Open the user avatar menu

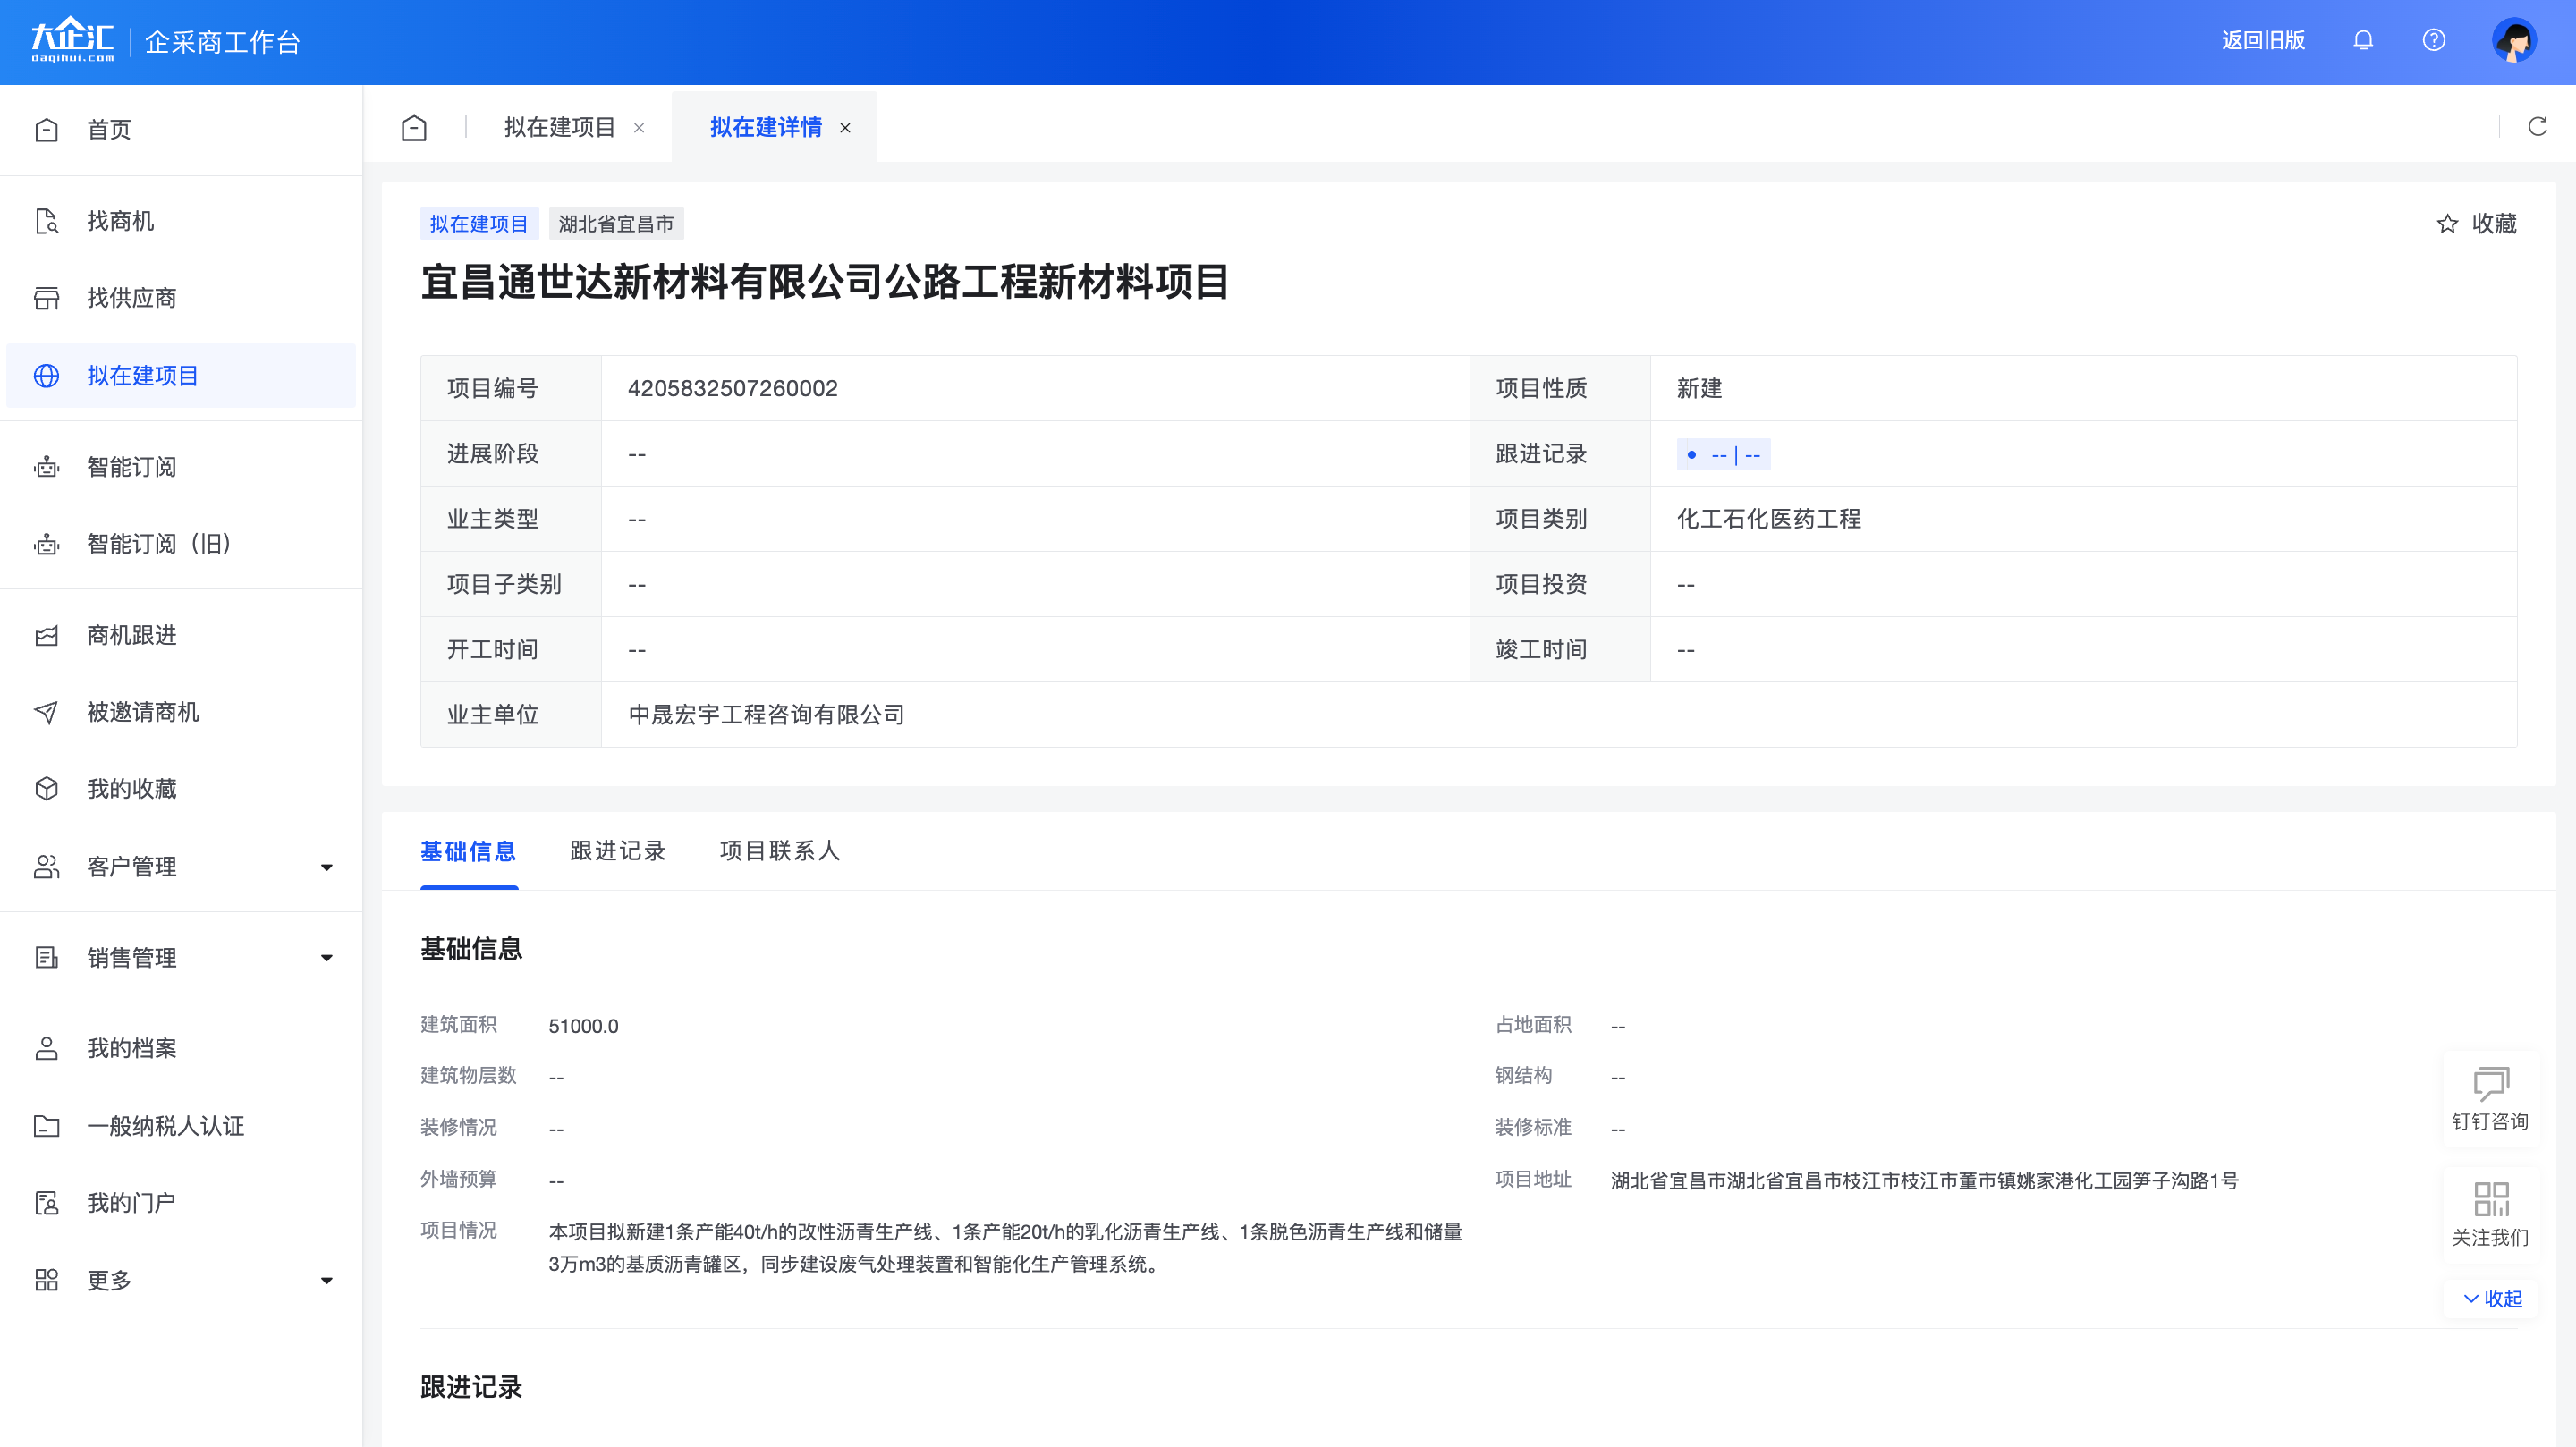coord(2514,41)
